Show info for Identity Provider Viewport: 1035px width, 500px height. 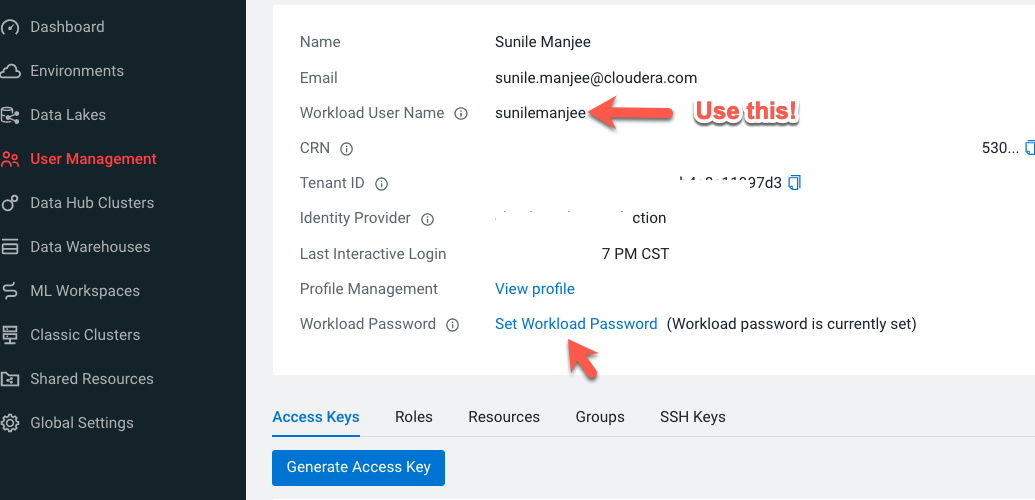tap(428, 219)
